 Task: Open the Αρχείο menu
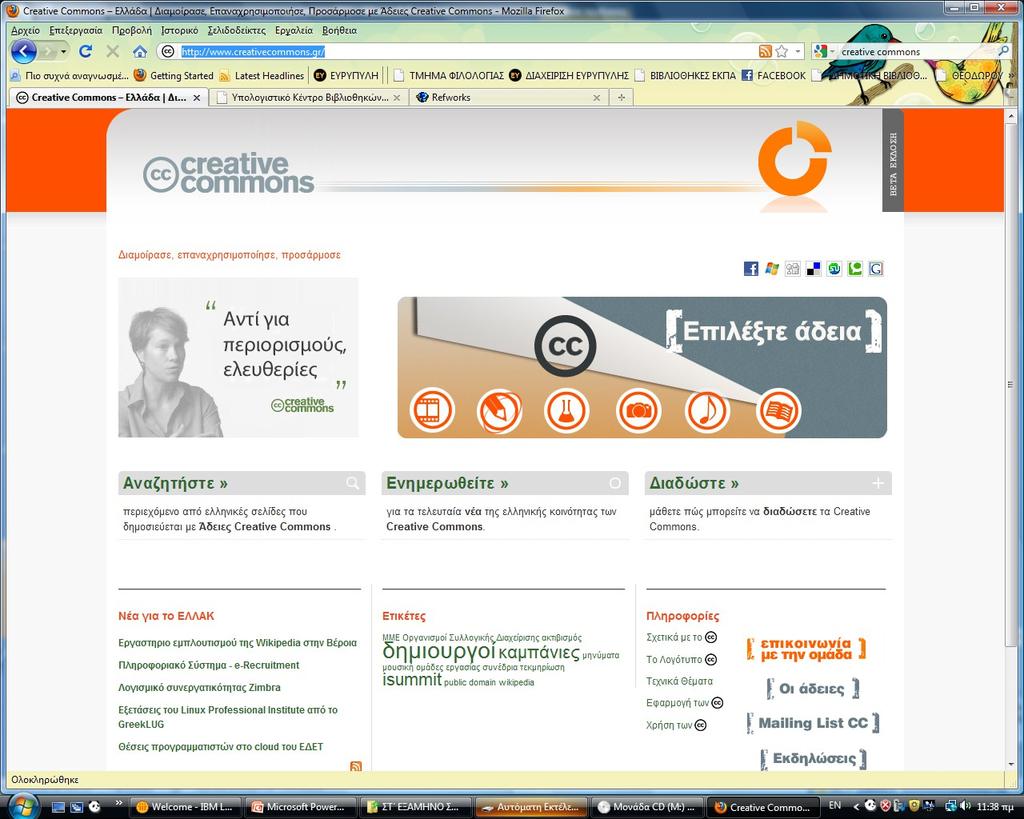click(x=25, y=30)
